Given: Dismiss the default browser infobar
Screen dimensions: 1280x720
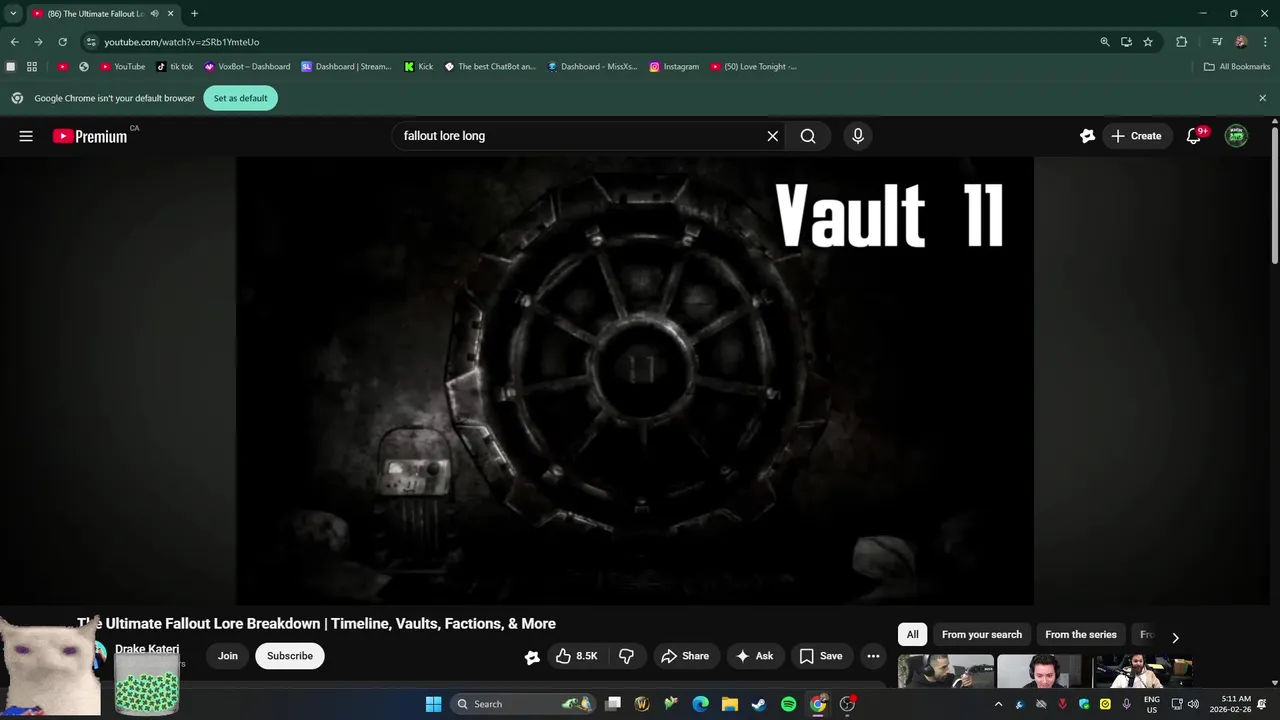Looking at the screenshot, I should (1262, 98).
